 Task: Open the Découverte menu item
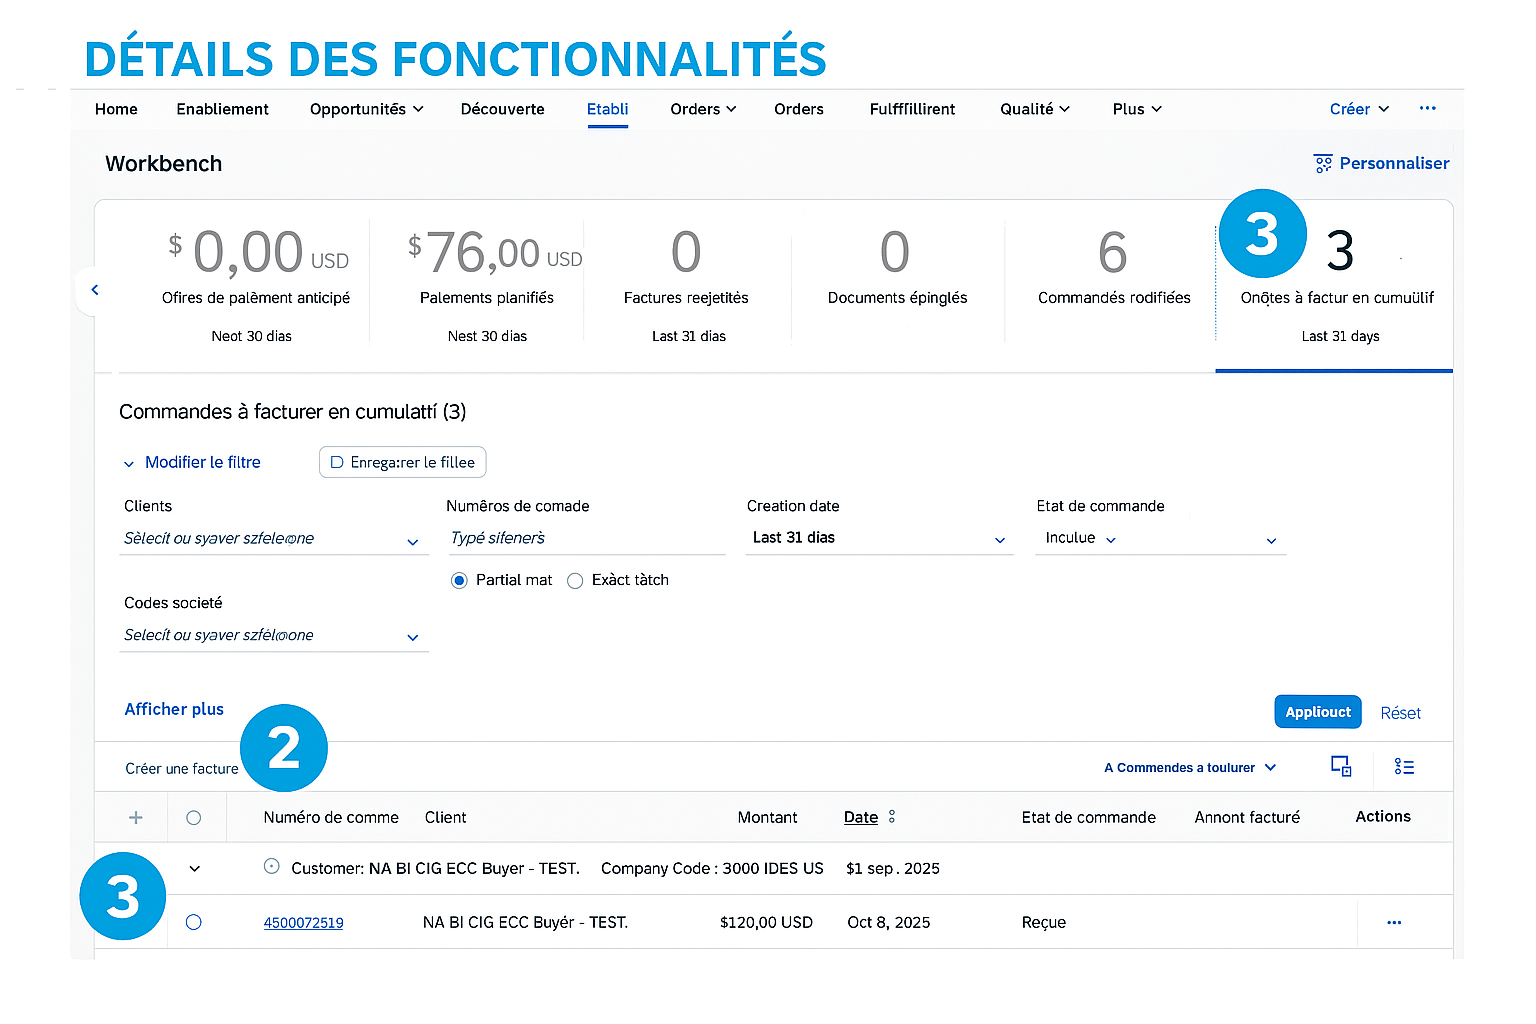point(502,109)
